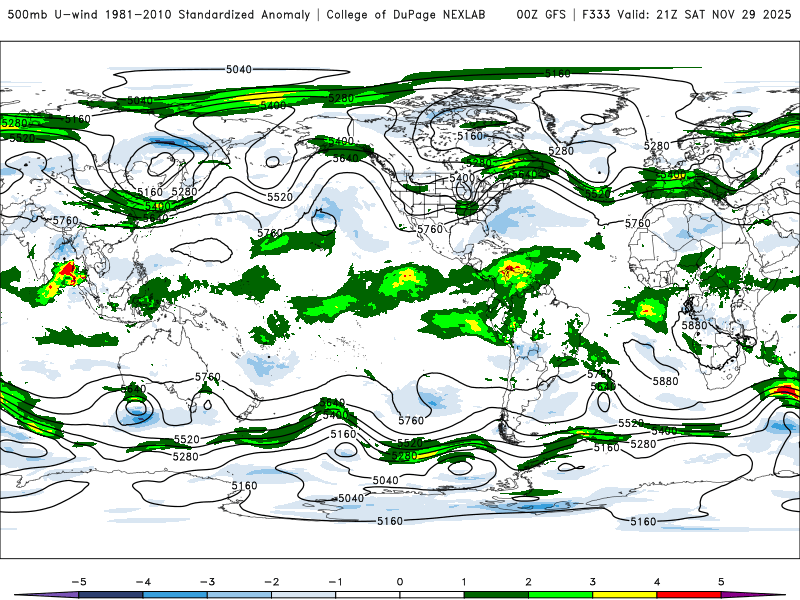The width and height of the screenshot is (800, 600).
Task: Click the topmost '5040' contour label near the Arctic
Action: (239, 69)
